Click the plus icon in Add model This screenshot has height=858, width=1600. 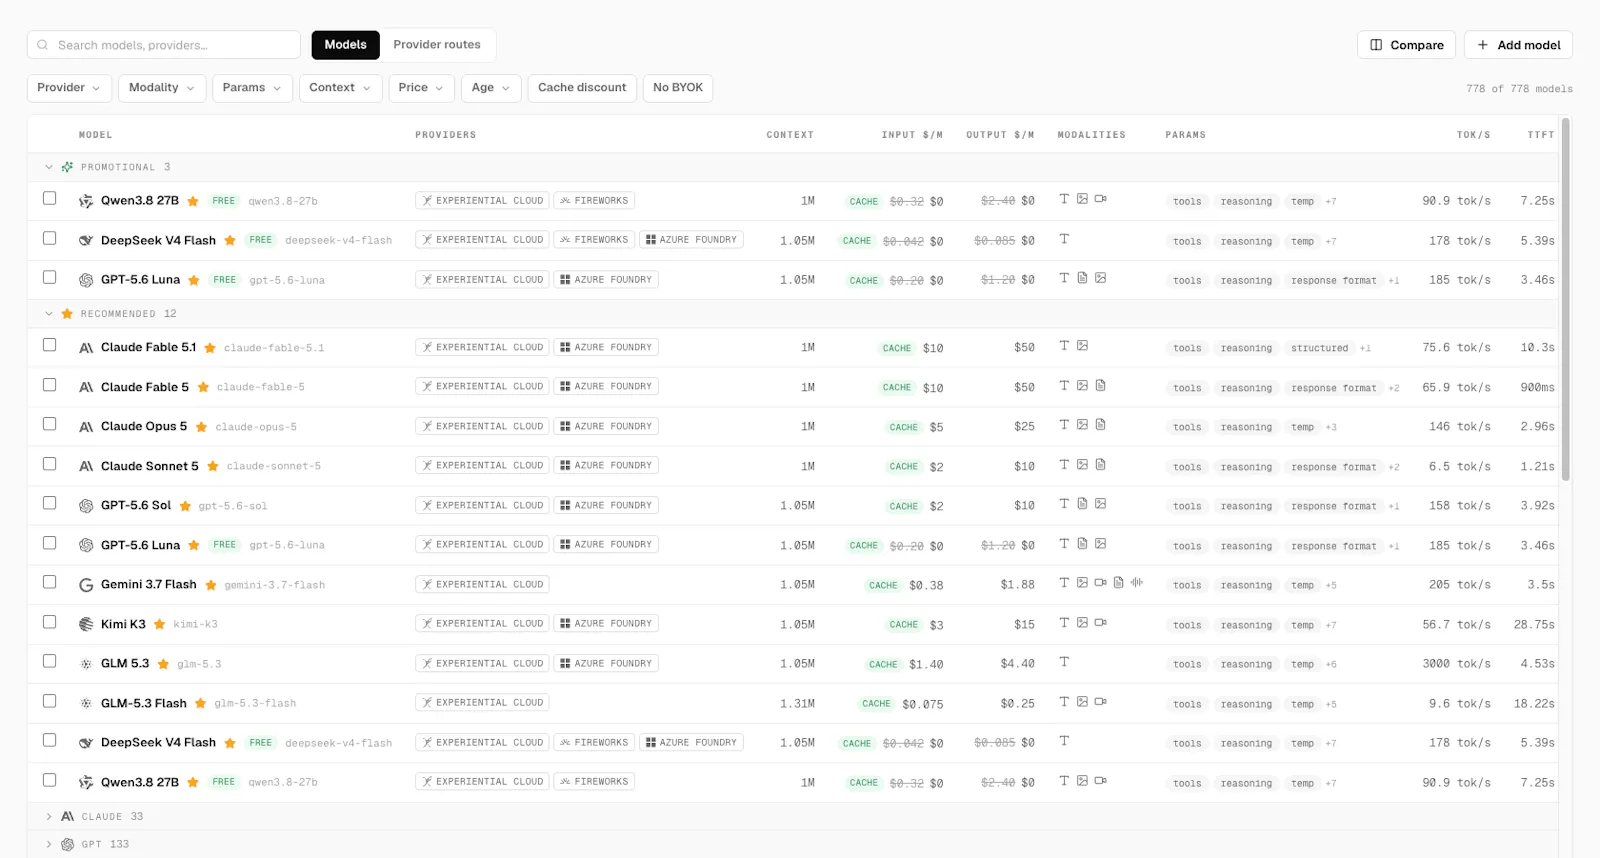(1483, 45)
